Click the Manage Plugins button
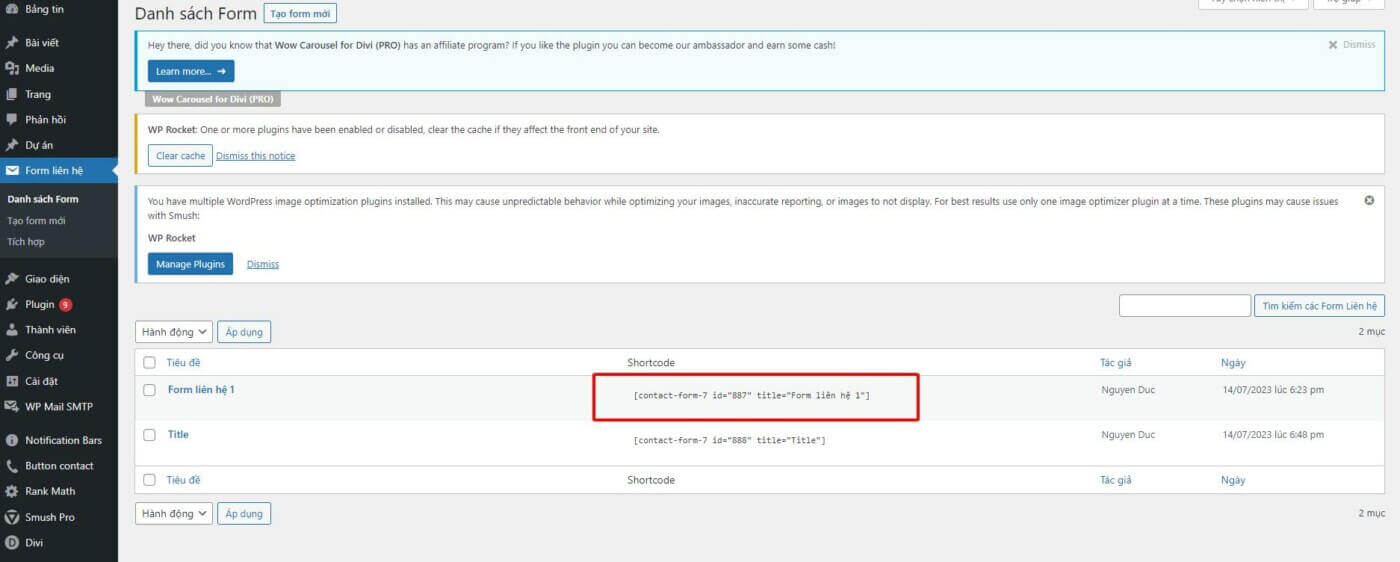This screenshot has width=1400, height=562. 191,264
